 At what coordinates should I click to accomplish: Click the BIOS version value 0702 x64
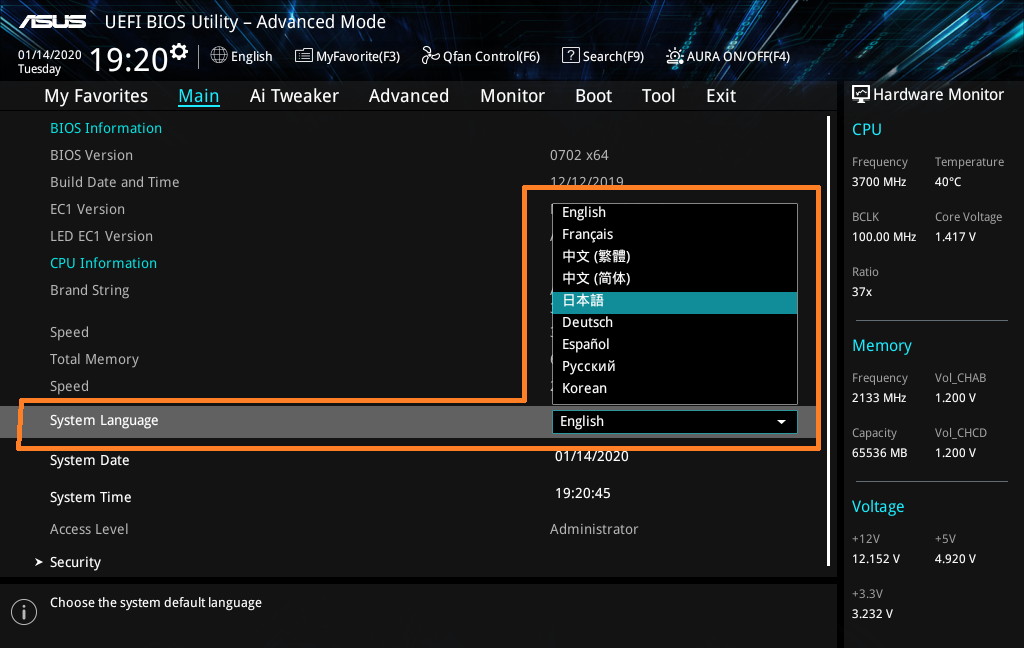(x=579, y=155)
